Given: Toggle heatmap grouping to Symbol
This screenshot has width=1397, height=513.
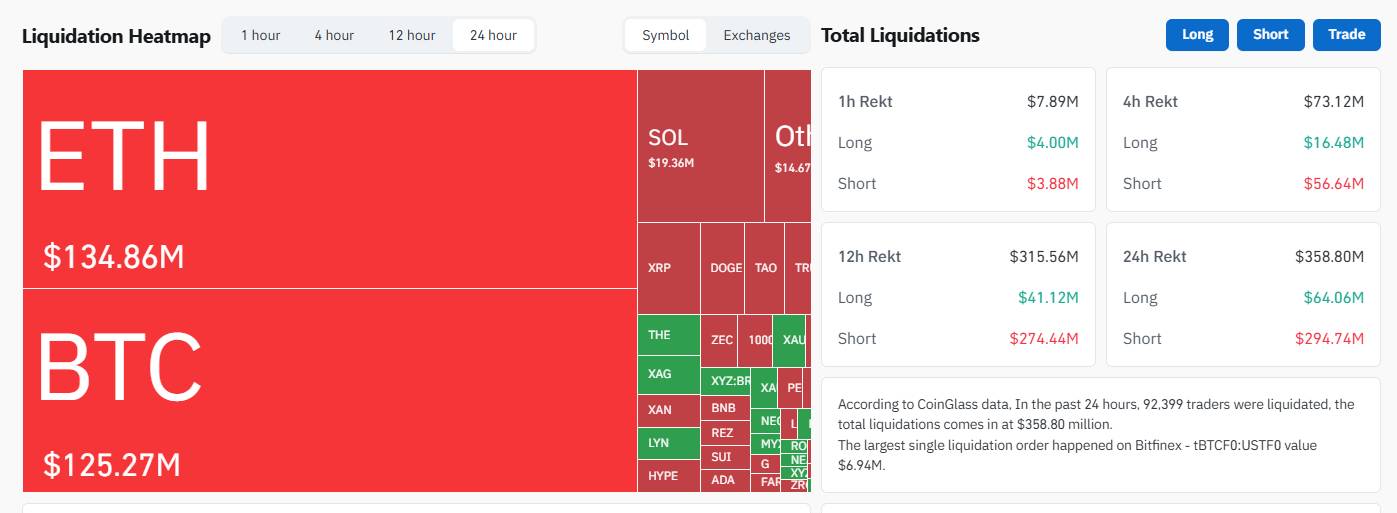Looking at the screenshot, I should (666, 35).
